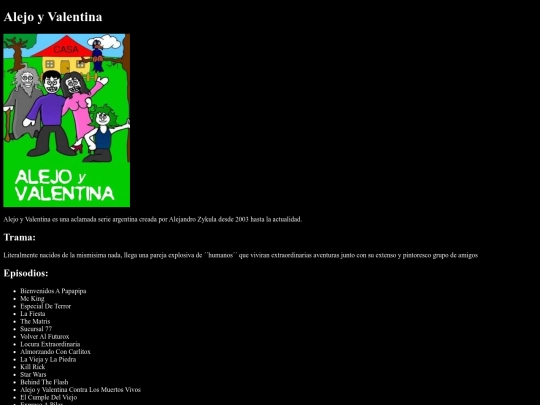Click La Vieja y La Piedra
This screenshot has height=405, width=540.
point(48,359)
